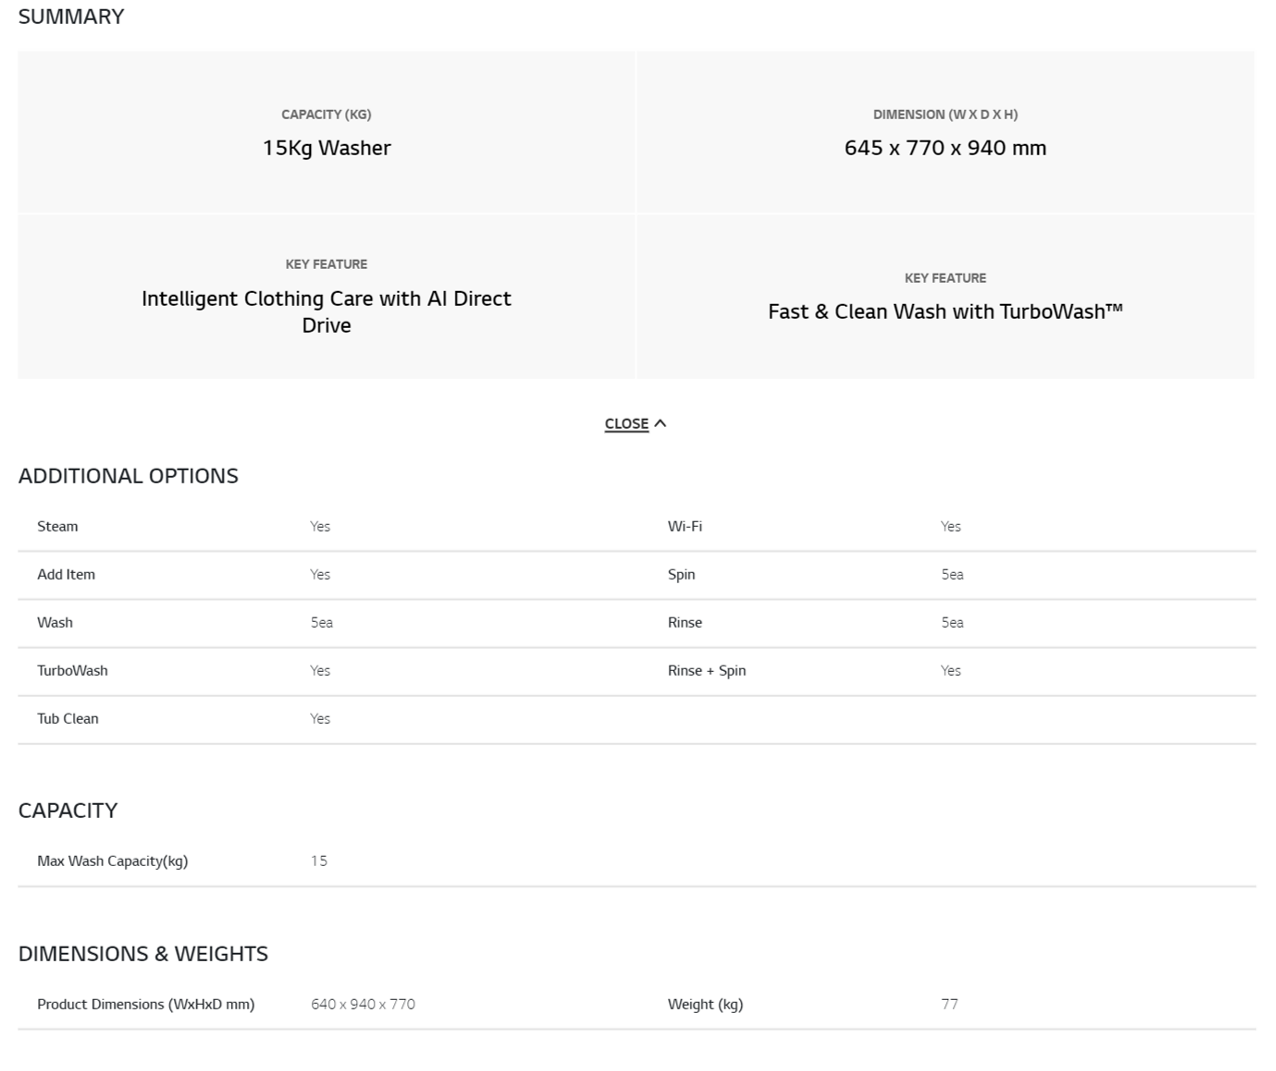Select the AI Direct Drive key feature card
The width and height of the screenshot is (1276, 1071).
click(326, 297)
